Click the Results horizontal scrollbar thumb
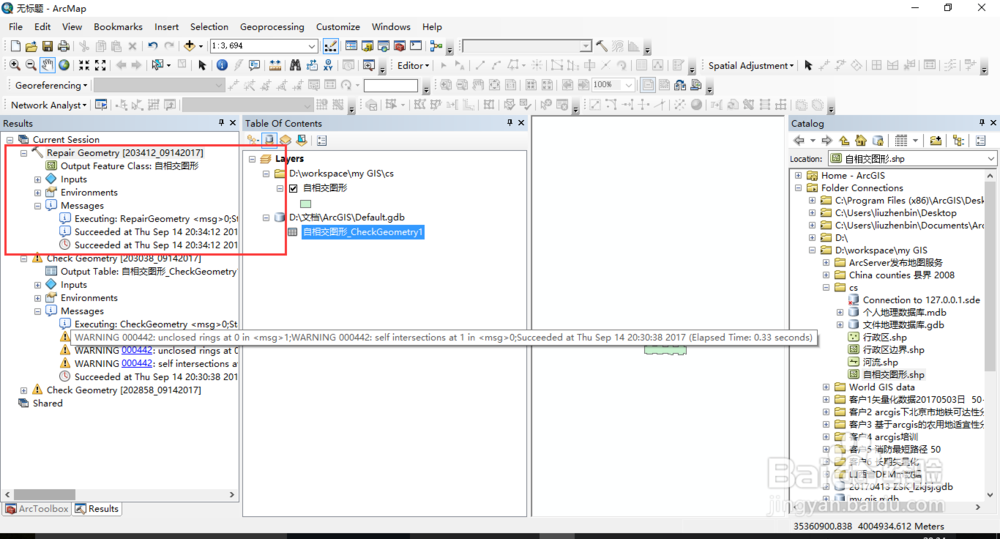The width and height of the screenshot is (1000, 539). [x=45, y=494]
